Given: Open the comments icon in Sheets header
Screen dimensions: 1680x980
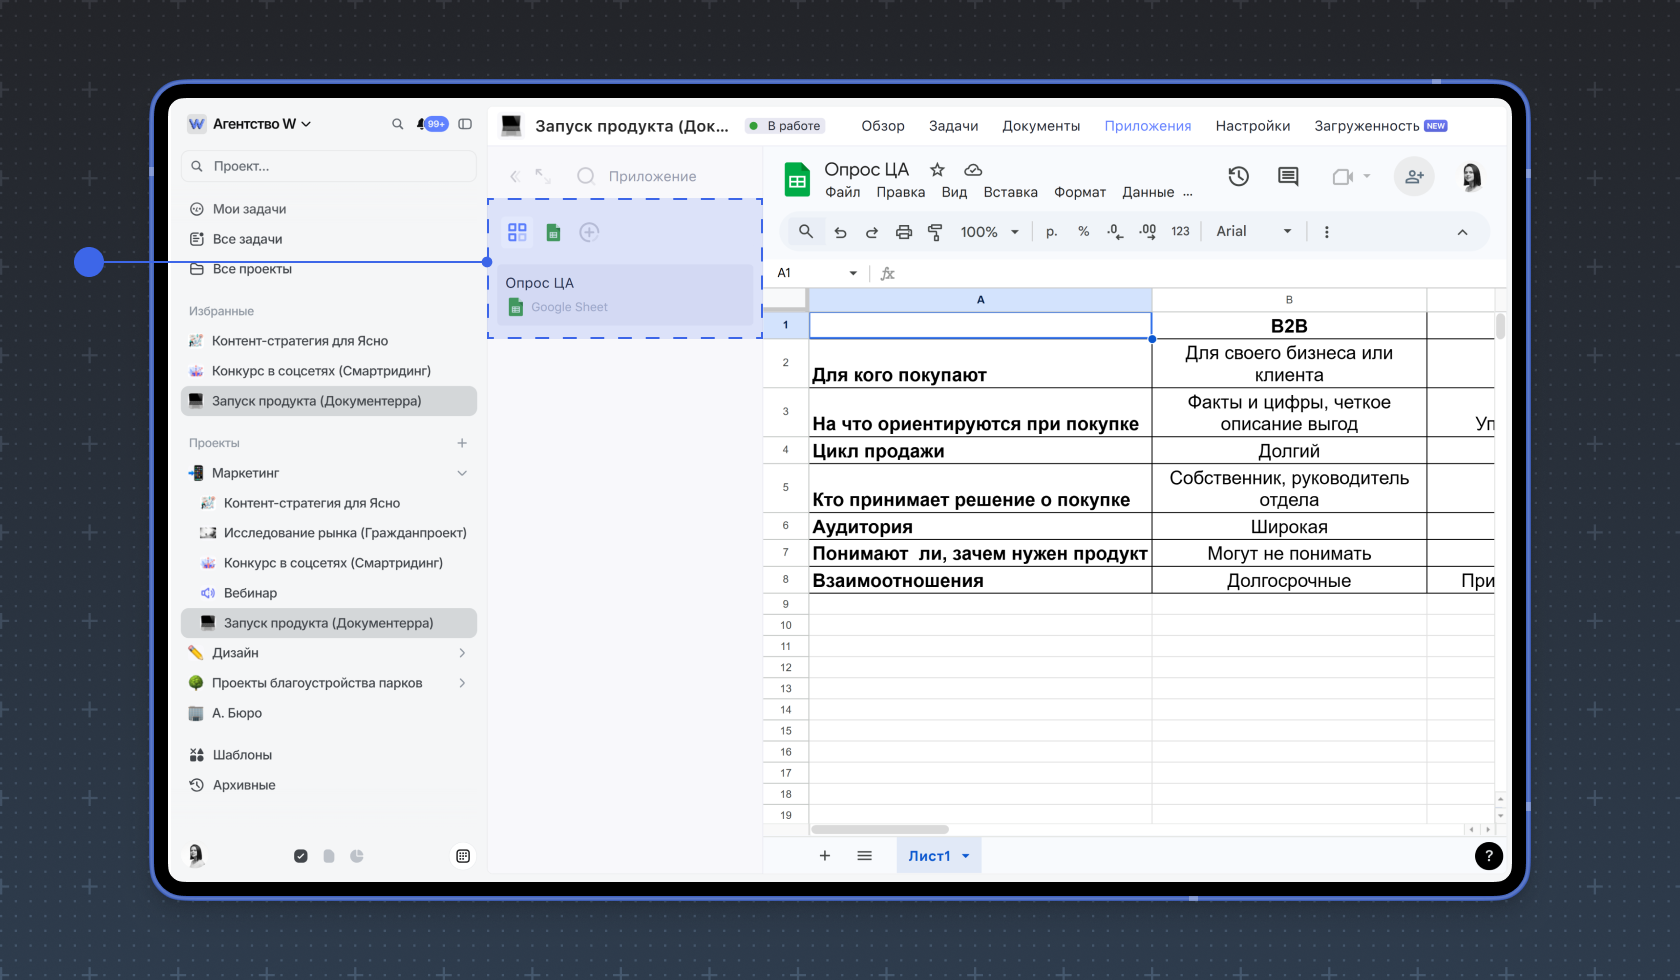Looking at the screenshot, I should [x=1288, y=177].
